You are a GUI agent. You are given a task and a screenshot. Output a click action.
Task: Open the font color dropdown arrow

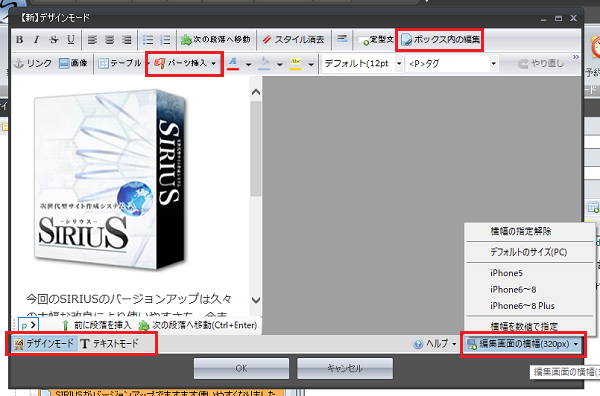[248, 64]
